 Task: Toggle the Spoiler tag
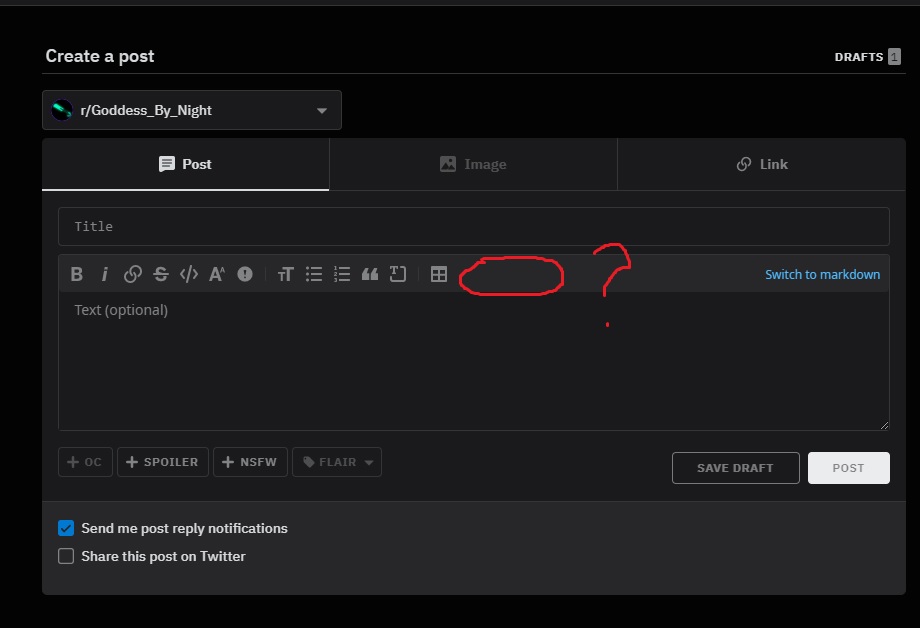tap(163, 462)
